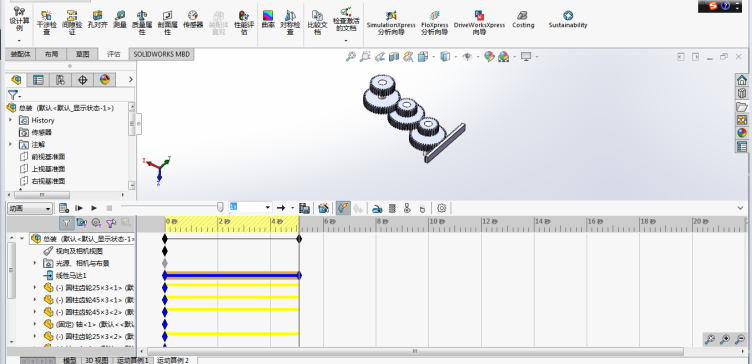Expand the 注解 annotations node

point(11,144)
